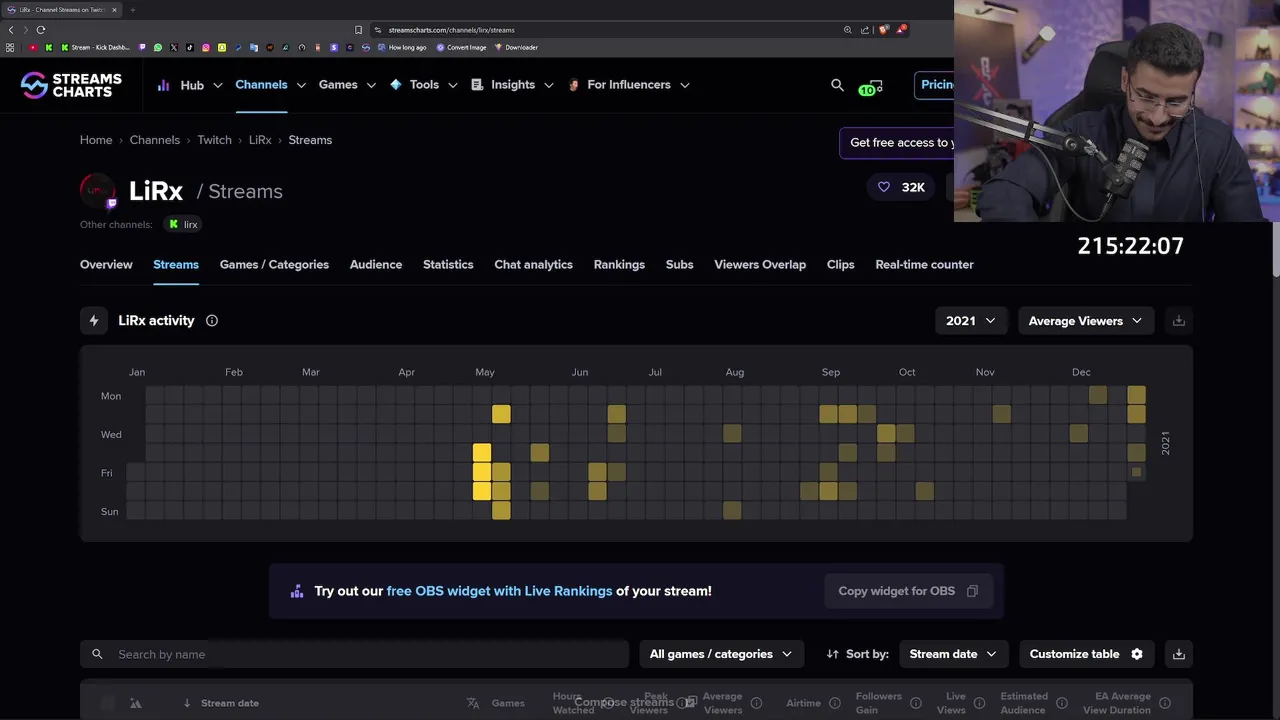
Task: Click the Get free access button
Action: 897,143
